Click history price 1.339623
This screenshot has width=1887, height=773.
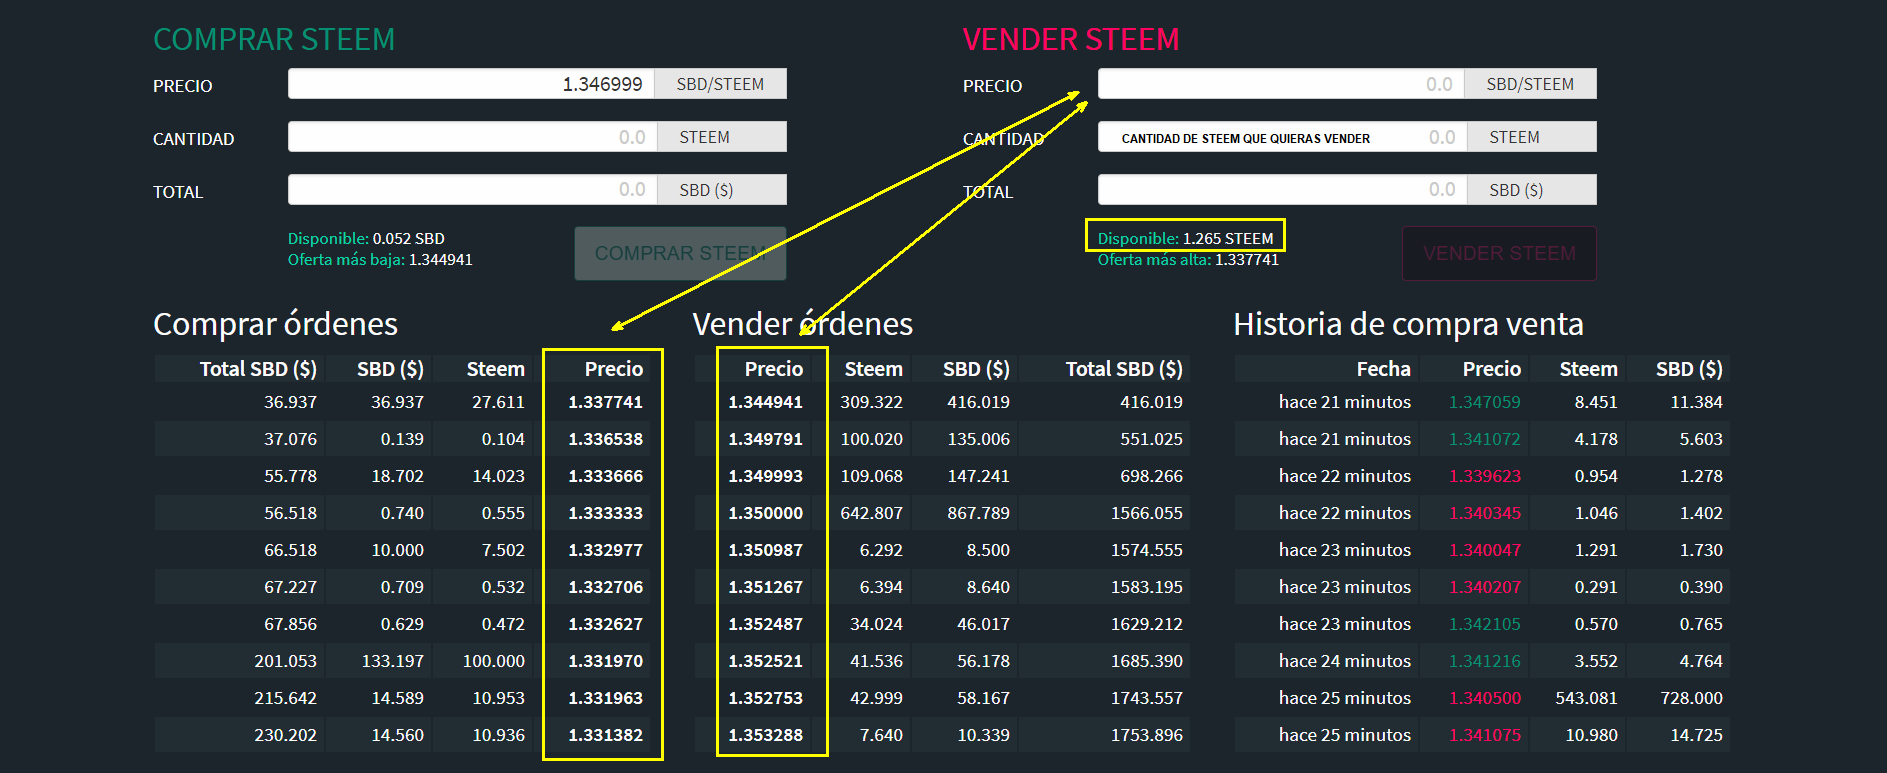pos(1485,476)
